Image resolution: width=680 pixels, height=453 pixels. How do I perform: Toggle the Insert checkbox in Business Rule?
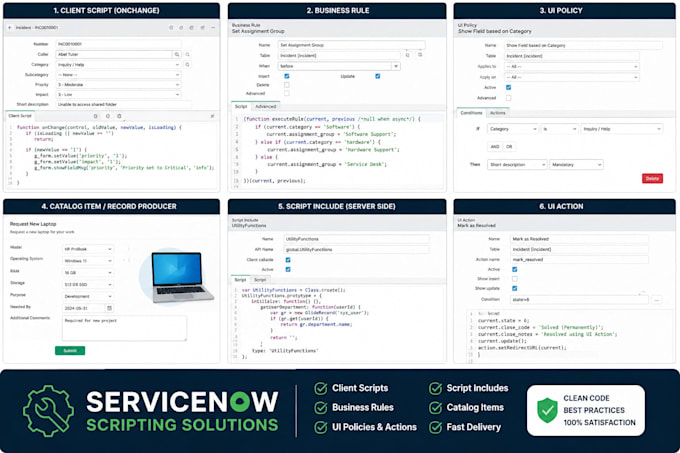coord(287,76)
